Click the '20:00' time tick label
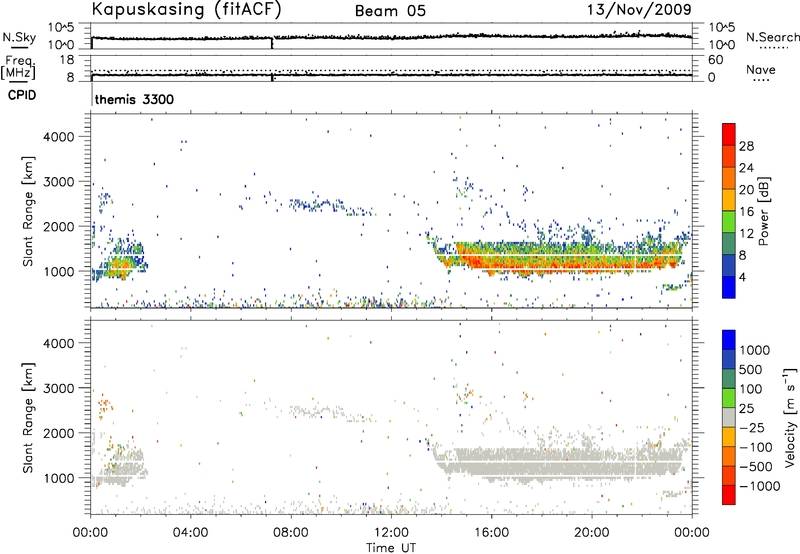The image size is (800, 554). pyautogui.click(x=591, y=533)
